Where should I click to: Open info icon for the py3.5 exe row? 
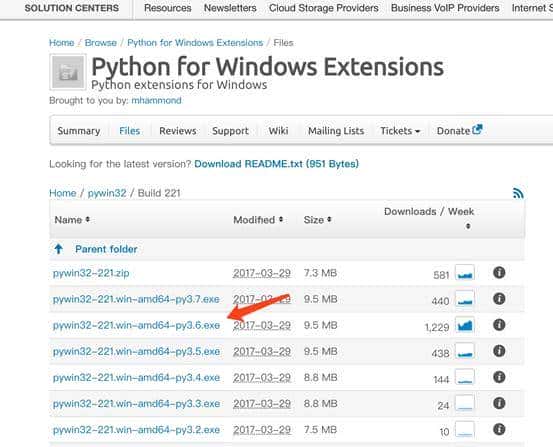point(499,351)
